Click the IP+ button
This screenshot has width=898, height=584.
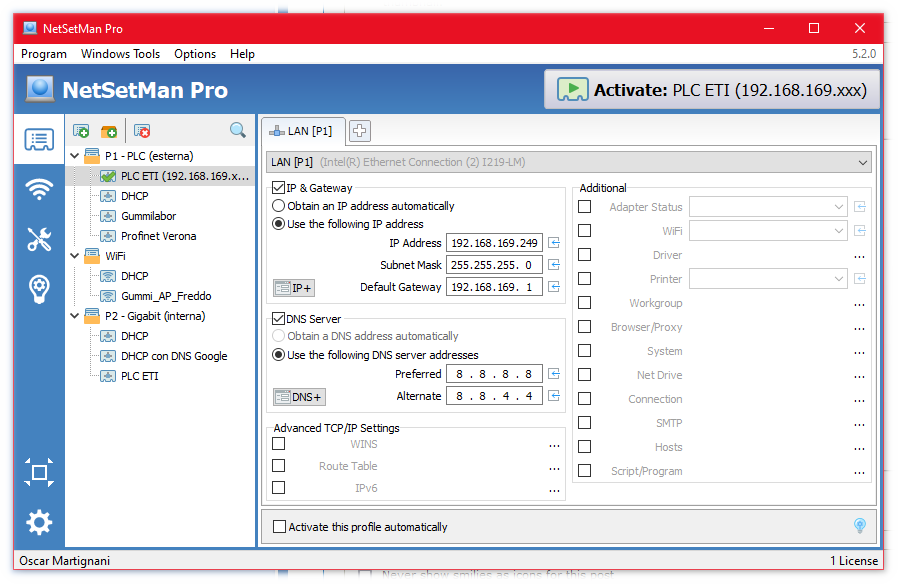pyautogui.click(x=294, y=288)
